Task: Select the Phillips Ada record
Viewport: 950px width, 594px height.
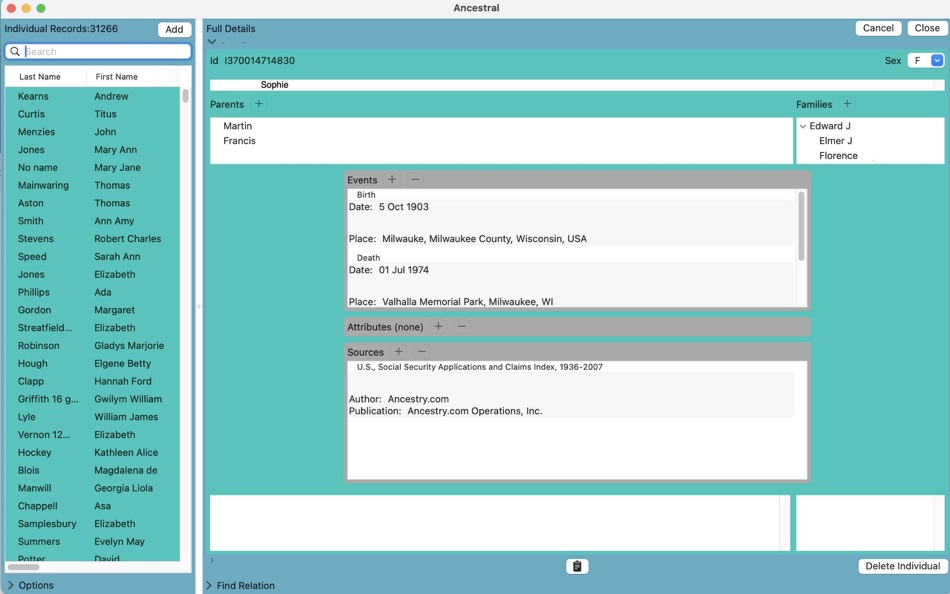Action: coord(93,292)
